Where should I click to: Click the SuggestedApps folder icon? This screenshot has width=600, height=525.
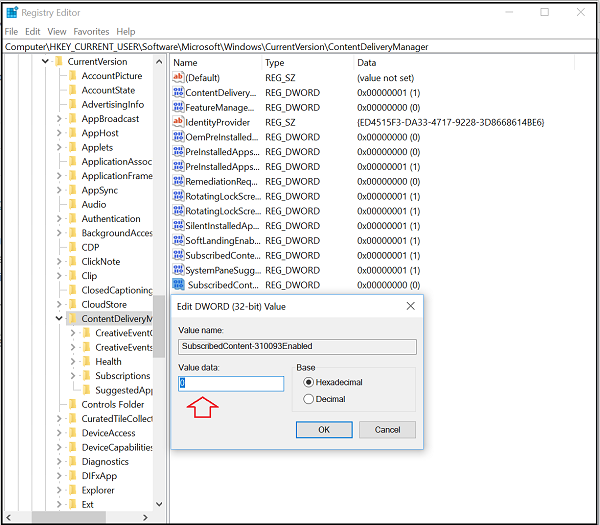(86, 390)
